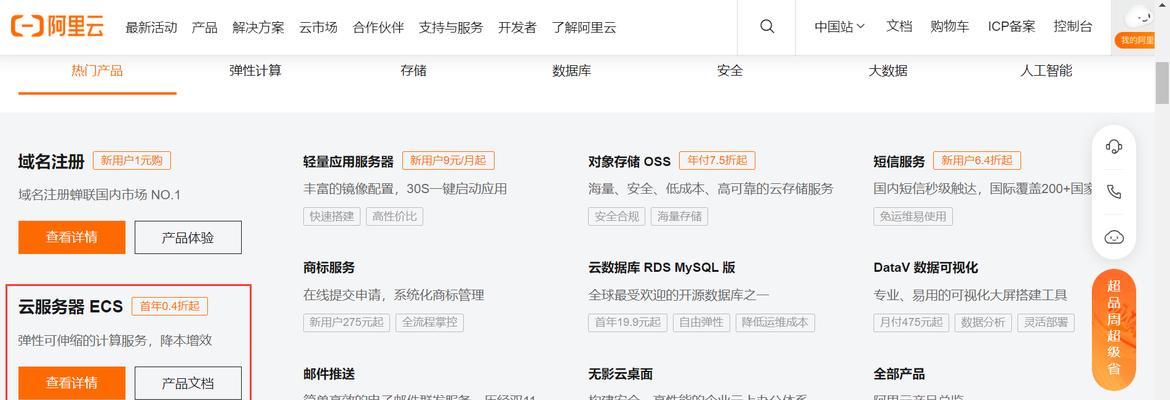The height and width of the screenshot is (400, 1170).
Task: Open the 云服务器 ECS product title
Action: 70,307
